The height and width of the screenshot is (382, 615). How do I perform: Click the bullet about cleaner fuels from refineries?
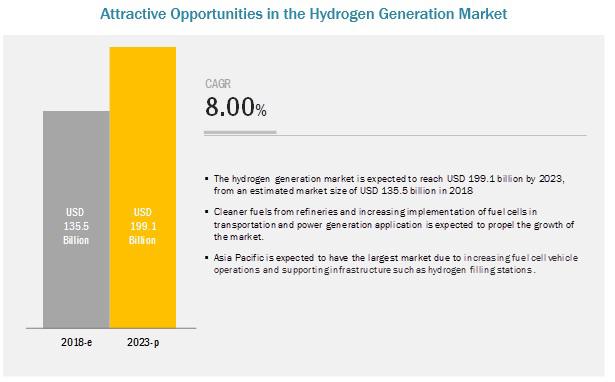(394, 224)
